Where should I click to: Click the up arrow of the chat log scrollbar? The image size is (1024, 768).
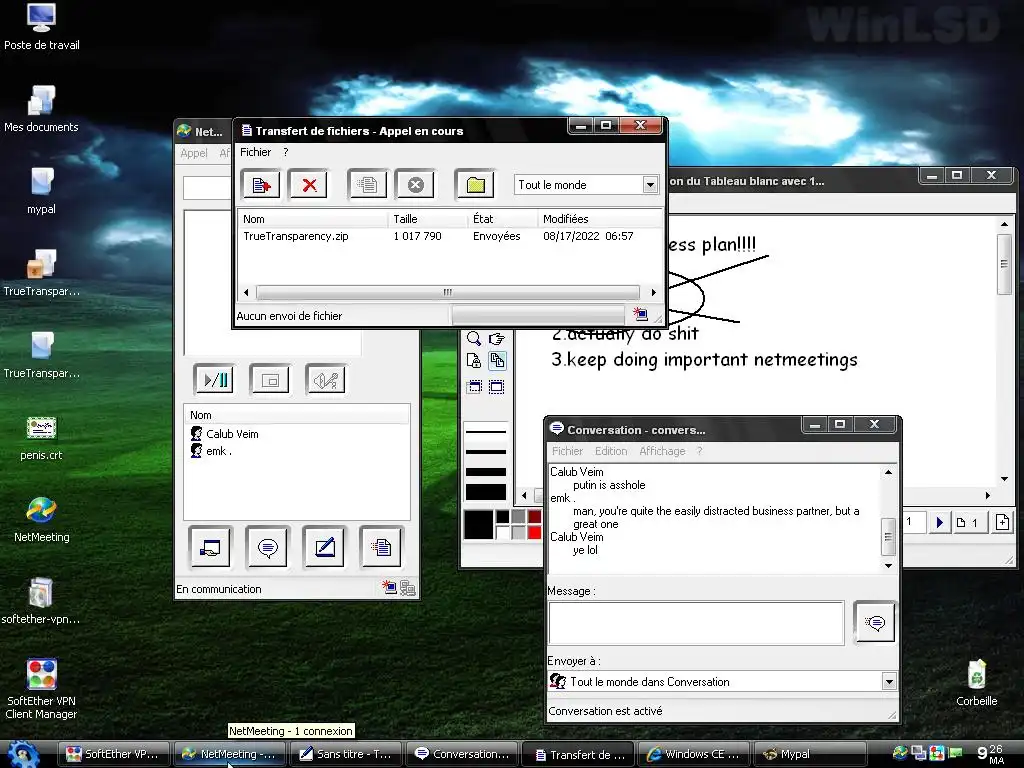(x=888, y=472)
